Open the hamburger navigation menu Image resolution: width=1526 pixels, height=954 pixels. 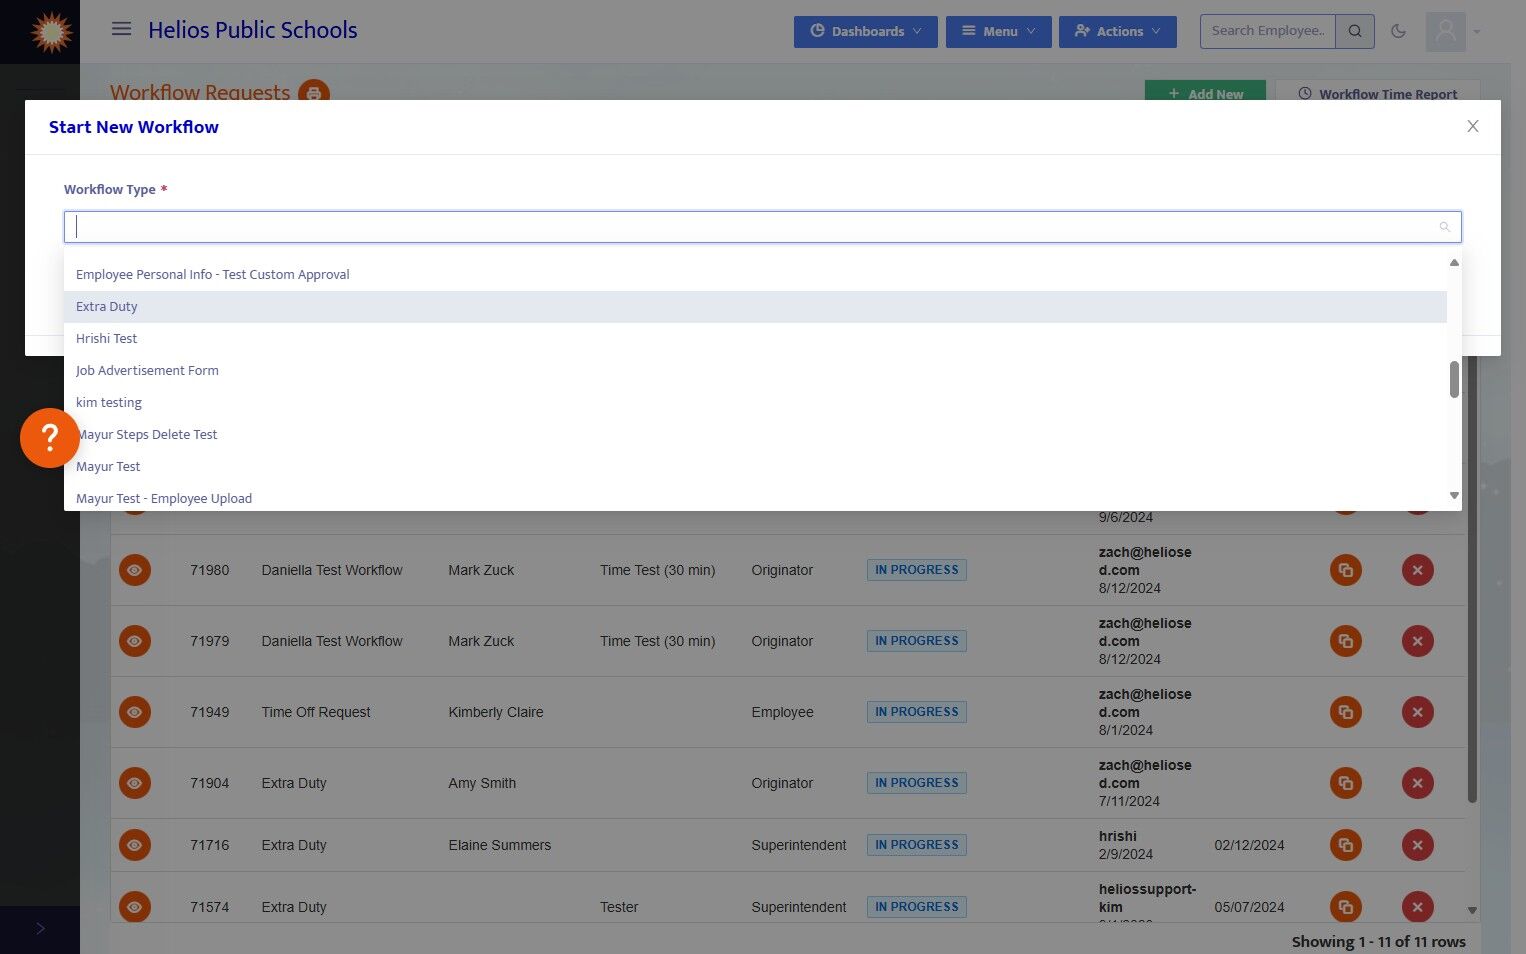tap(122, 29)
